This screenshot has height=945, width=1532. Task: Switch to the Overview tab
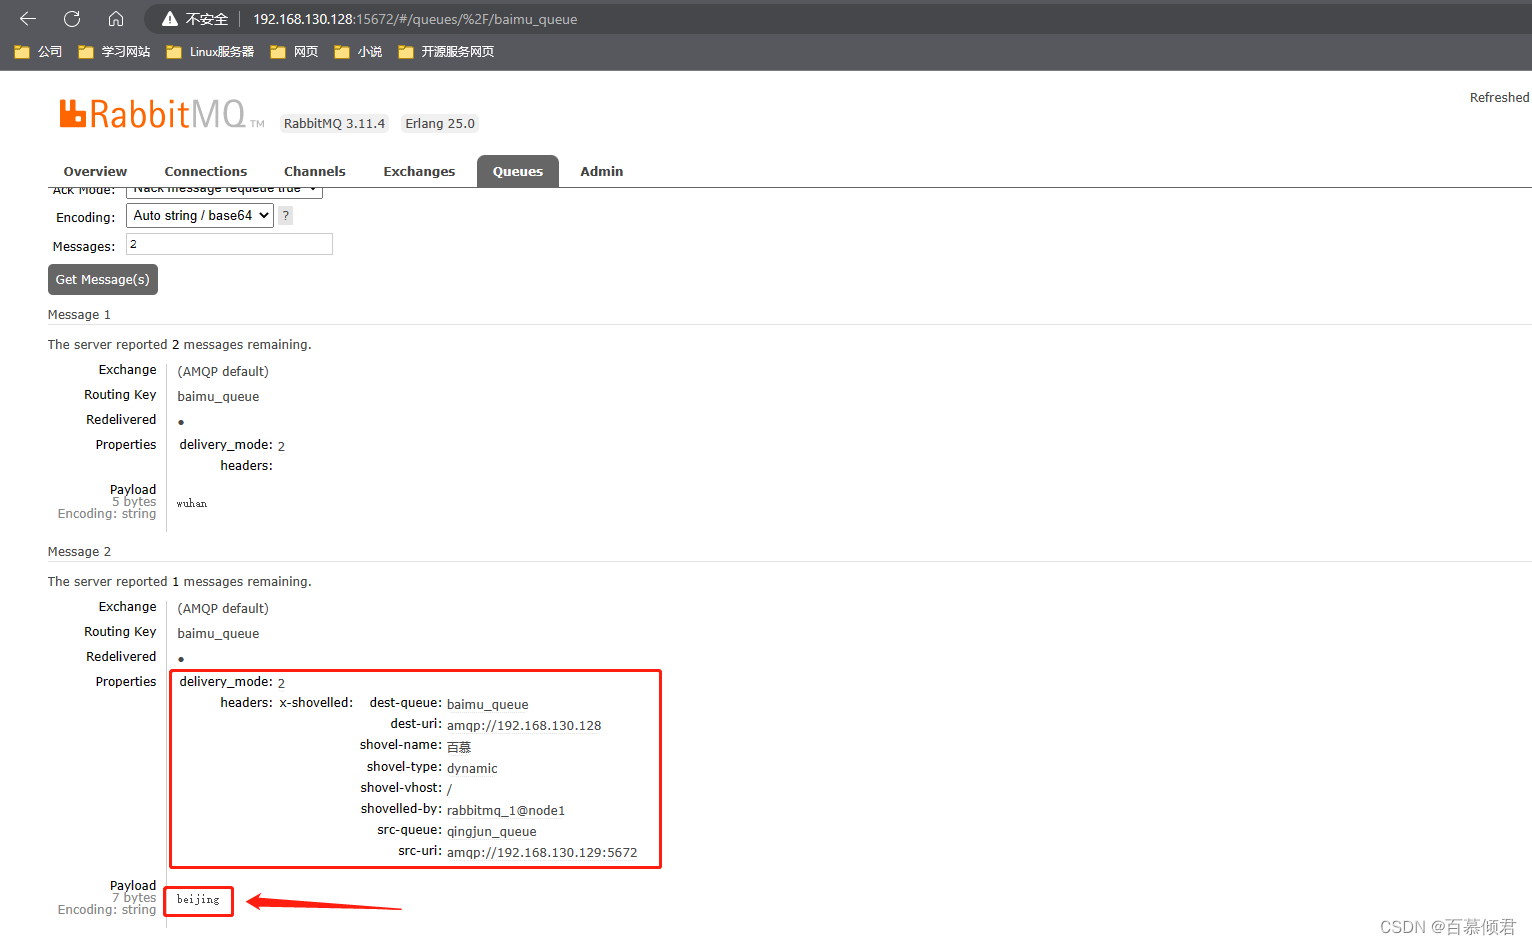click(x=95, y=172)
